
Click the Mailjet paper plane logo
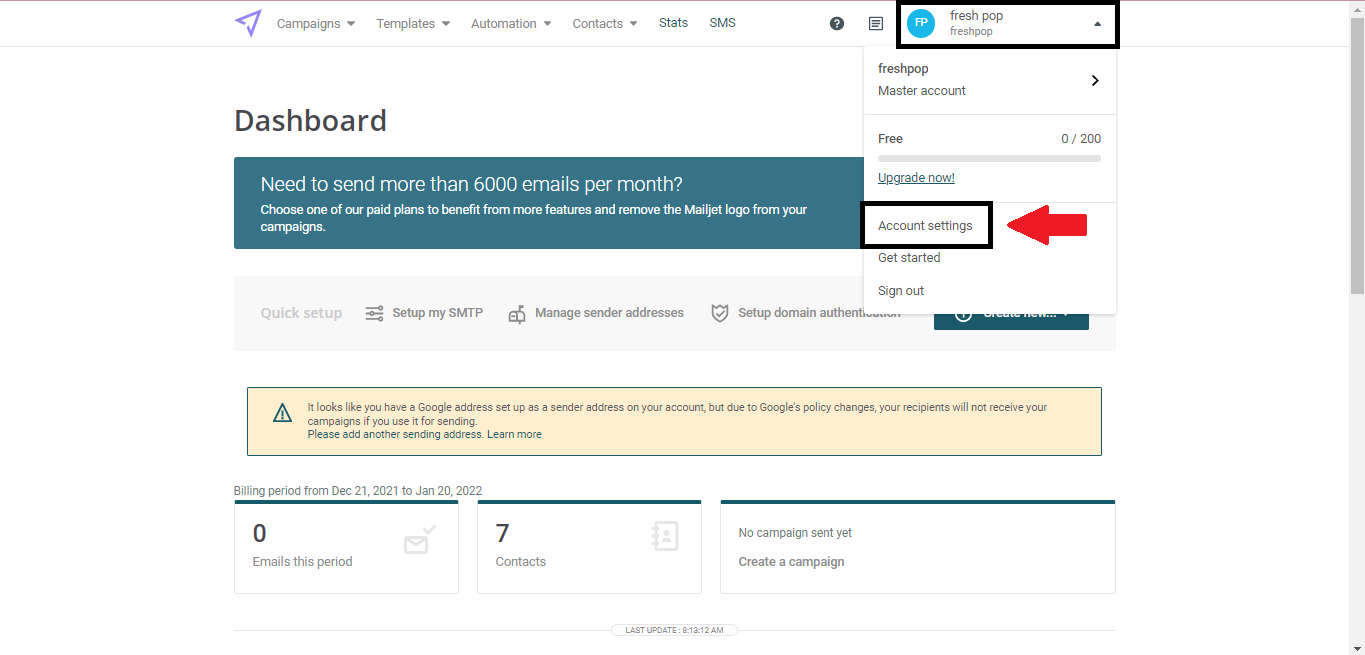(x=248, y=23)
